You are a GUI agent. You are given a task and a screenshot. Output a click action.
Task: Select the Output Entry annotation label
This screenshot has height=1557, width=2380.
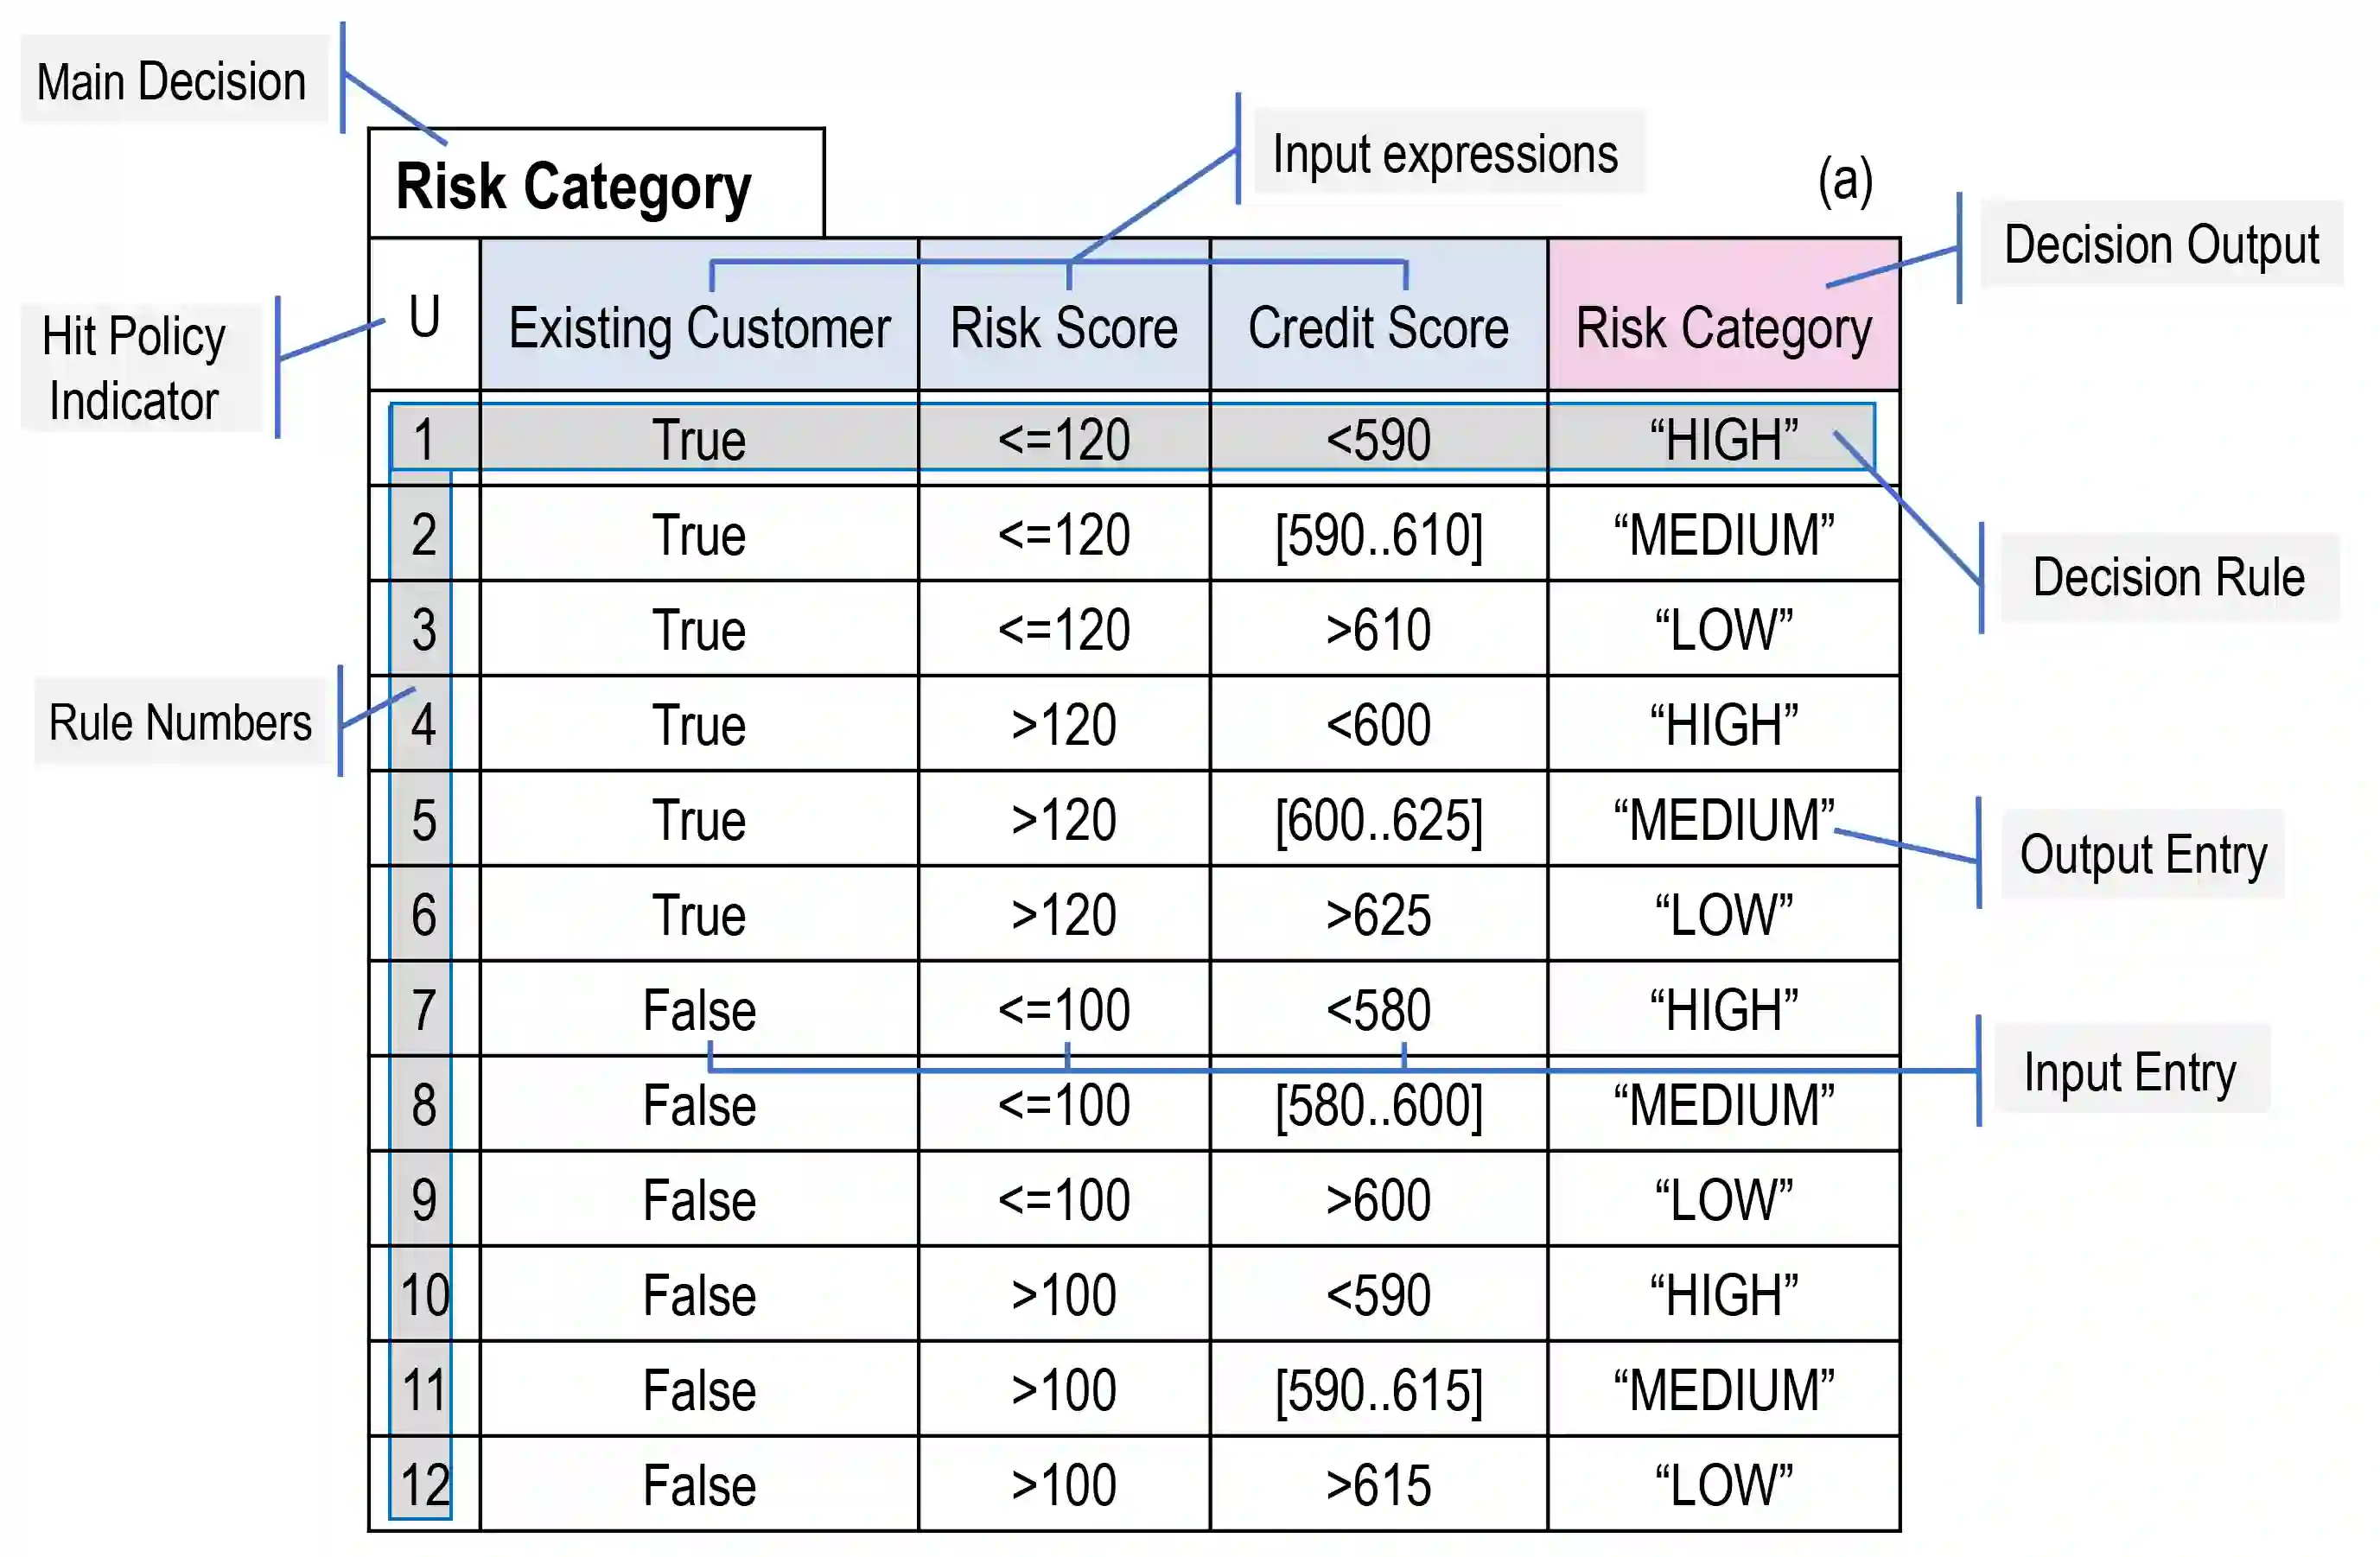[2143, 854]
